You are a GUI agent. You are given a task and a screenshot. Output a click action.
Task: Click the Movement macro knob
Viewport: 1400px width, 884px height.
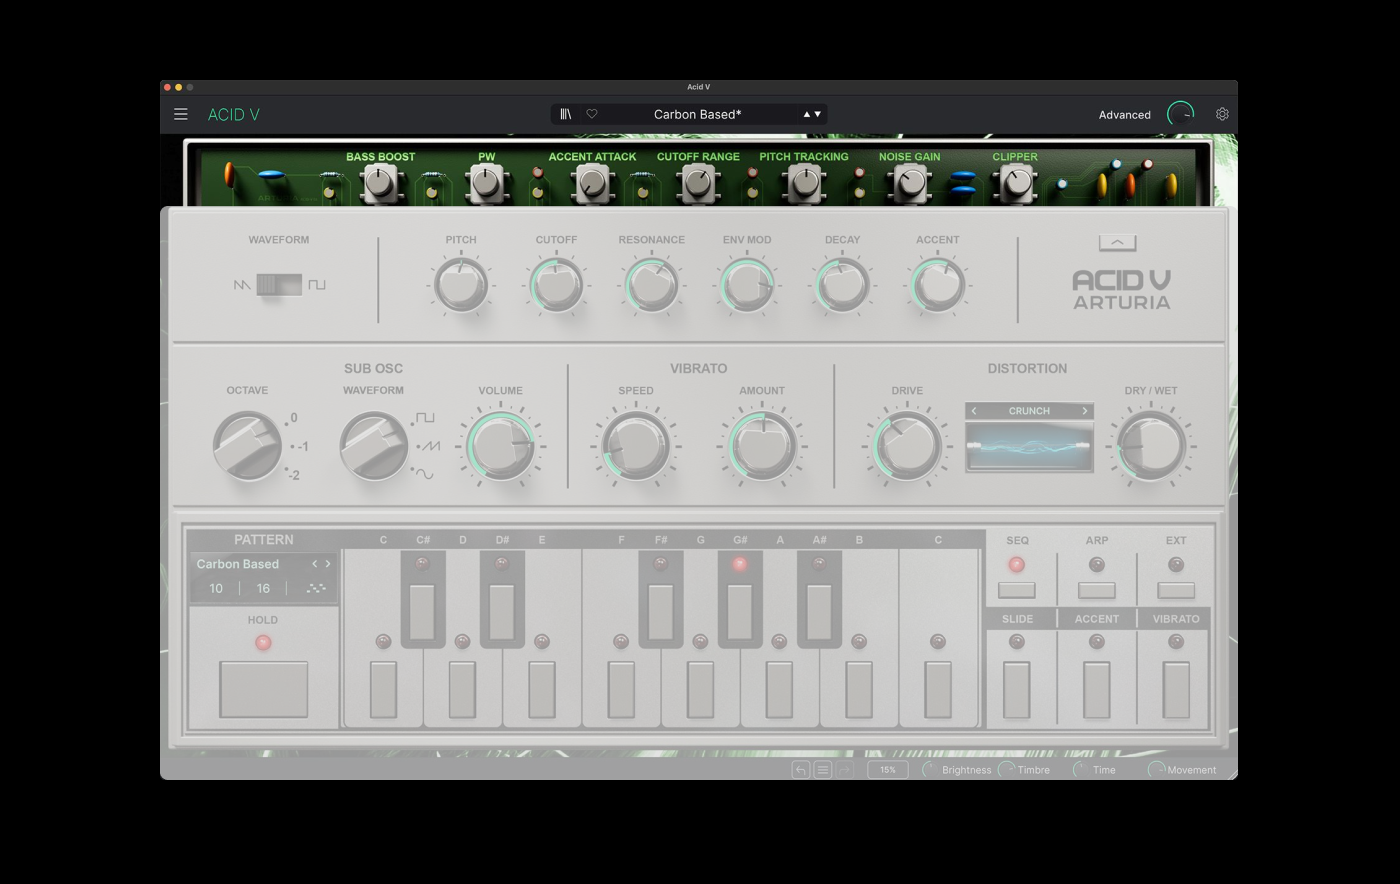click(1156, 769)
